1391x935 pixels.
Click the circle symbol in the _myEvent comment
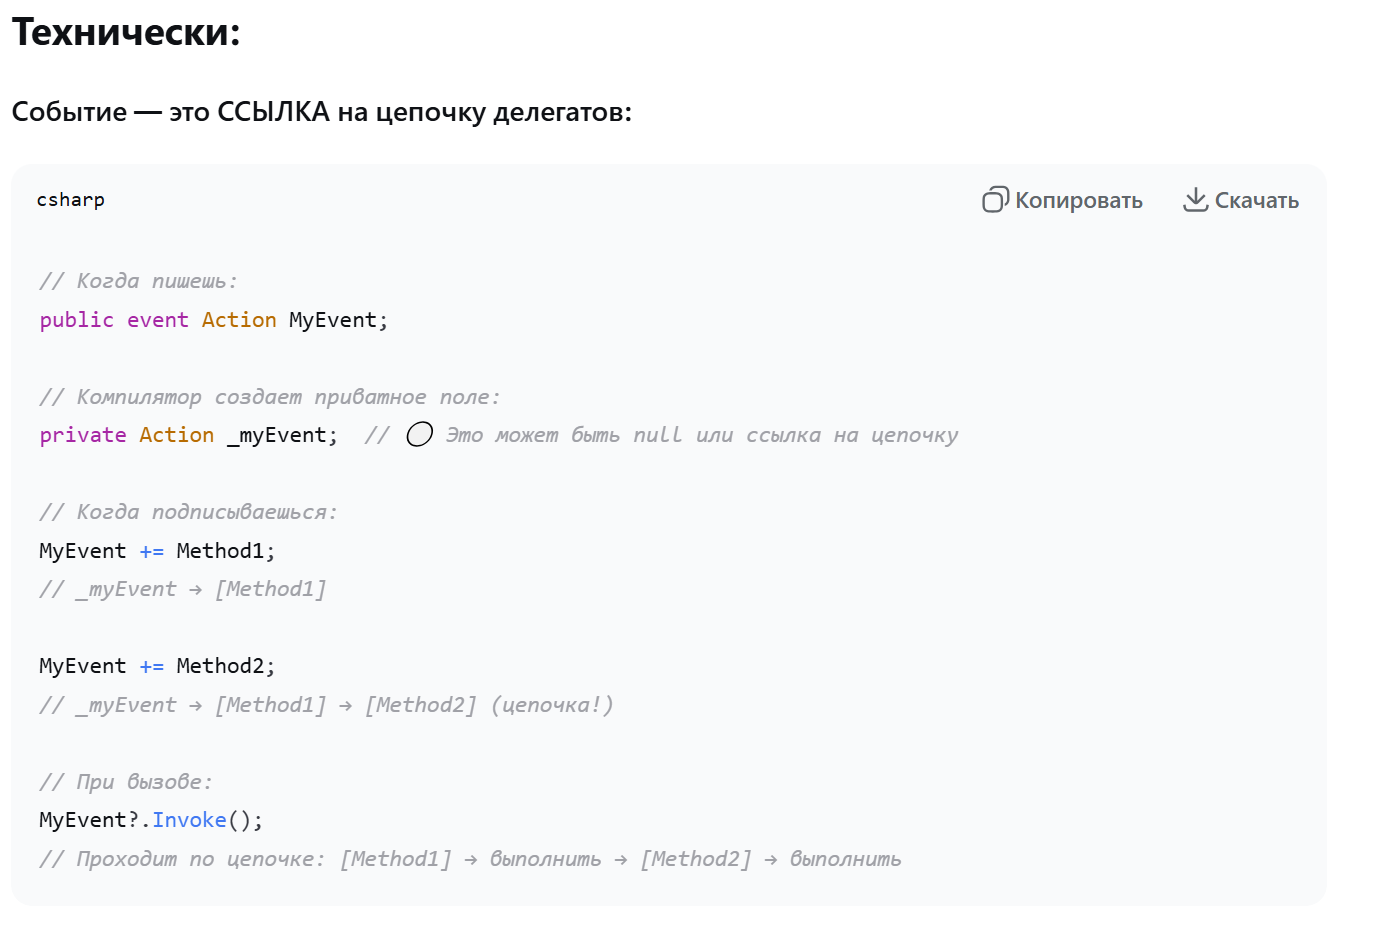click(420, 434)
